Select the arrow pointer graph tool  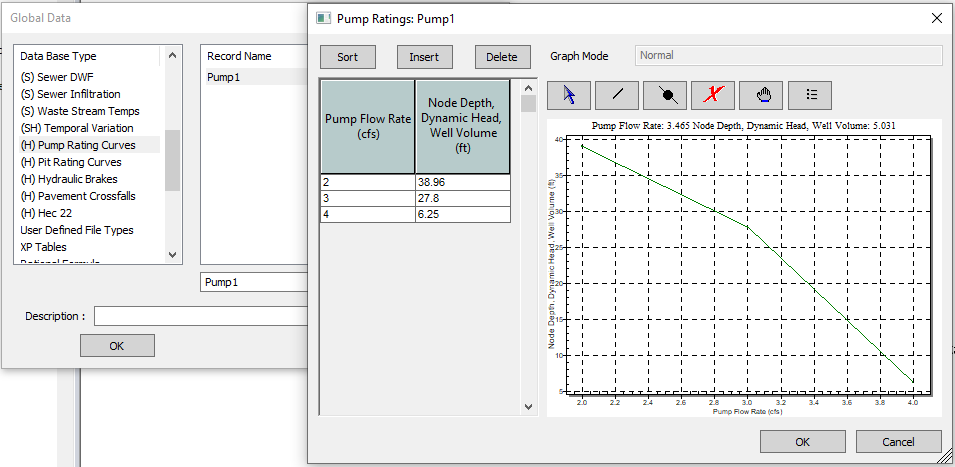pyautogui.click(x=569, y=95)
